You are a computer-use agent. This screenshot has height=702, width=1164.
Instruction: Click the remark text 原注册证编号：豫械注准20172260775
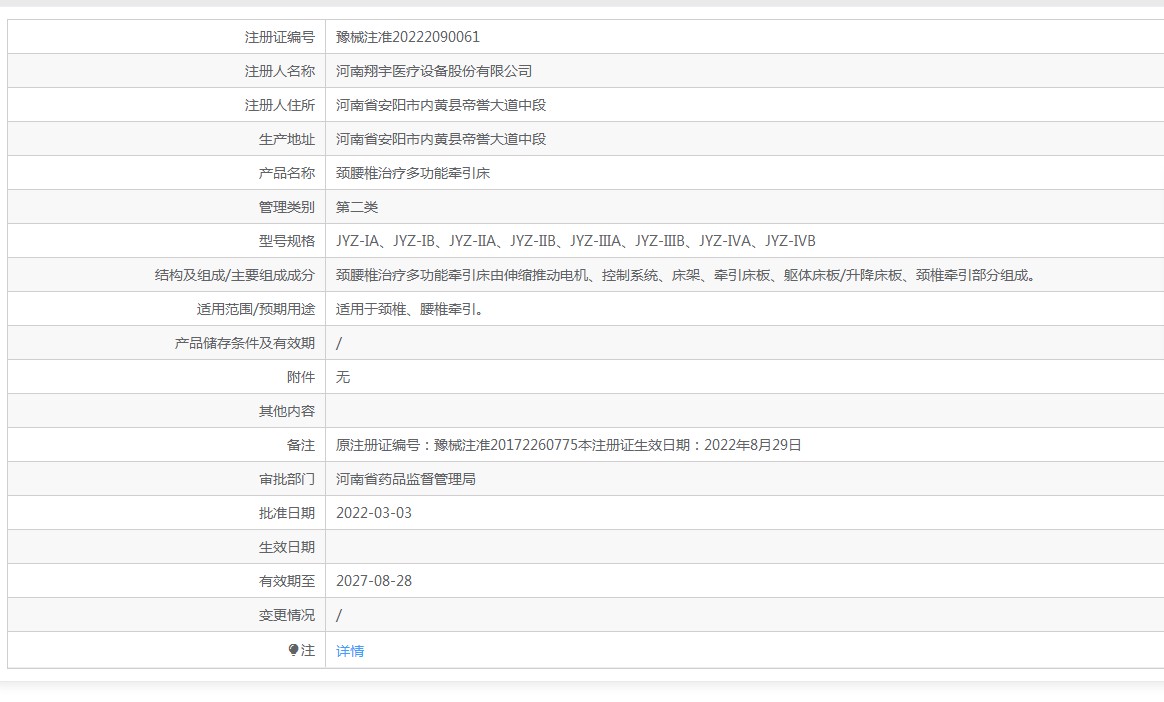tap(457, 445)
